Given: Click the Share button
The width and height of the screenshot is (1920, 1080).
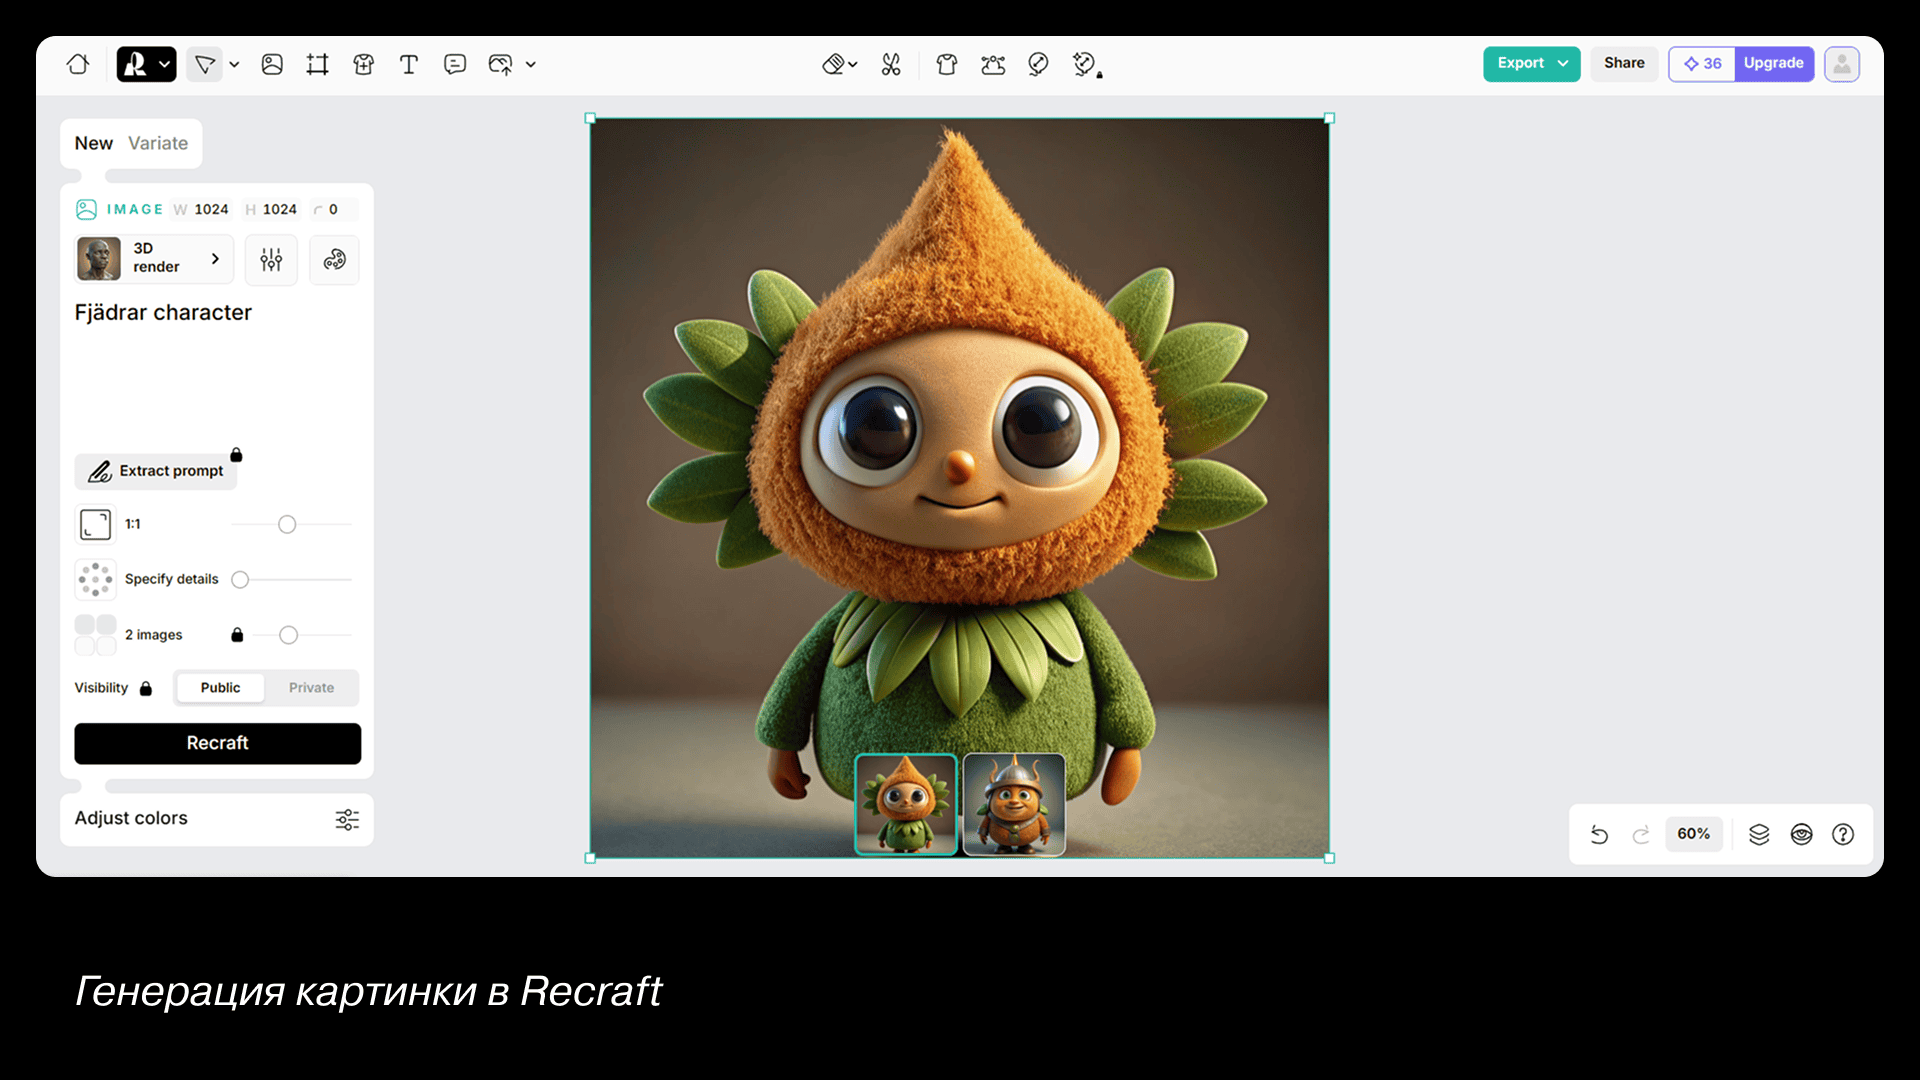Looking at the screenshot, I should [1624, 63].
